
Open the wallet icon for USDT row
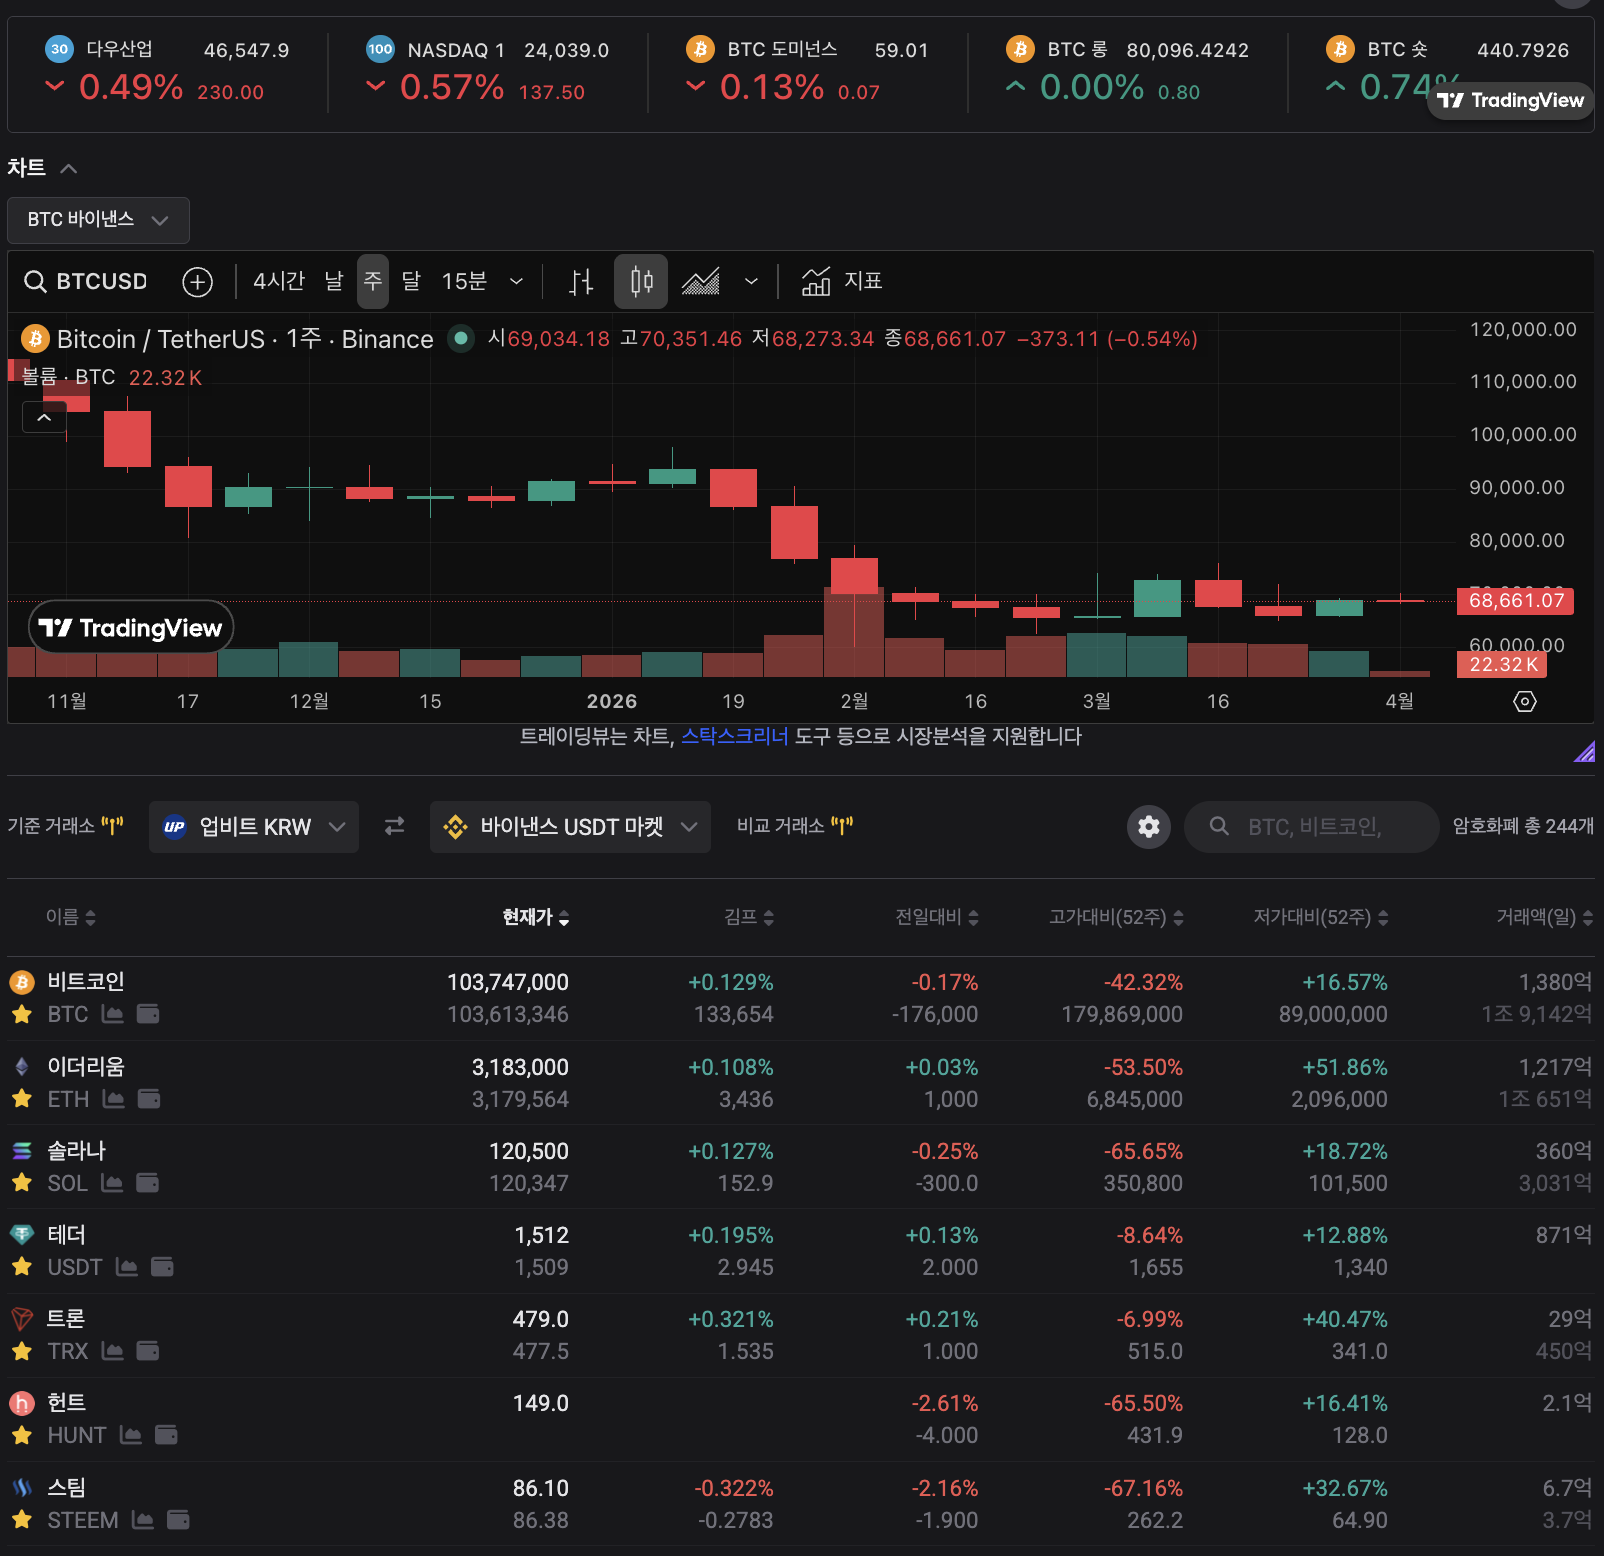click(162, 1268)
